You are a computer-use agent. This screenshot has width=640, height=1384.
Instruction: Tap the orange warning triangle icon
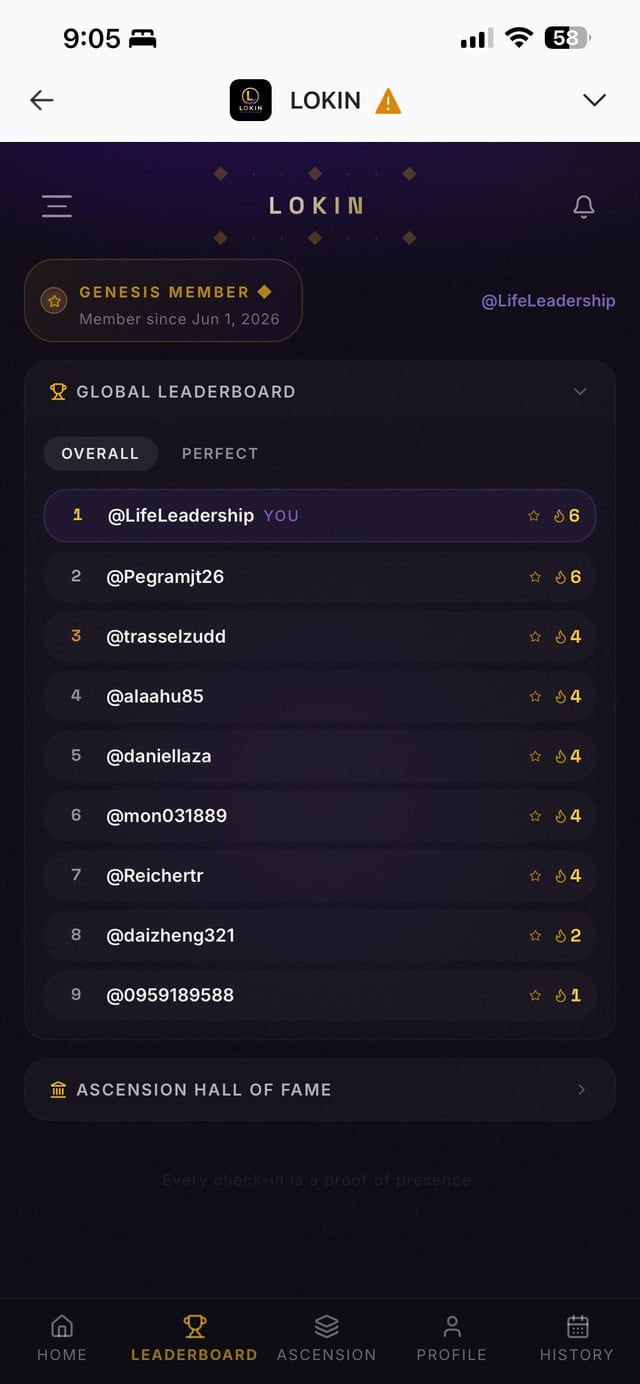pyautogui.click(x=388, y=101)
